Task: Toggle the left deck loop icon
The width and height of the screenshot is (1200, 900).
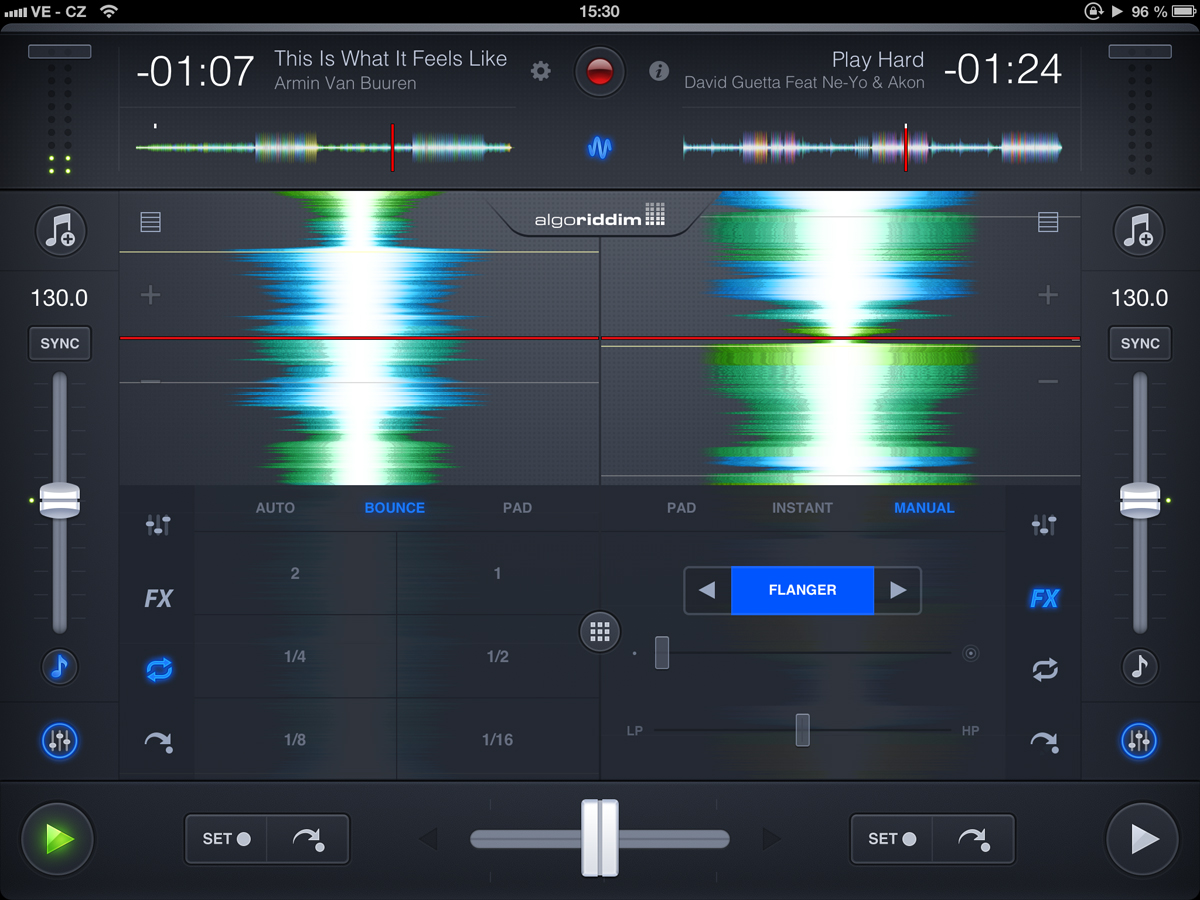Action: [x=159, y=670]
